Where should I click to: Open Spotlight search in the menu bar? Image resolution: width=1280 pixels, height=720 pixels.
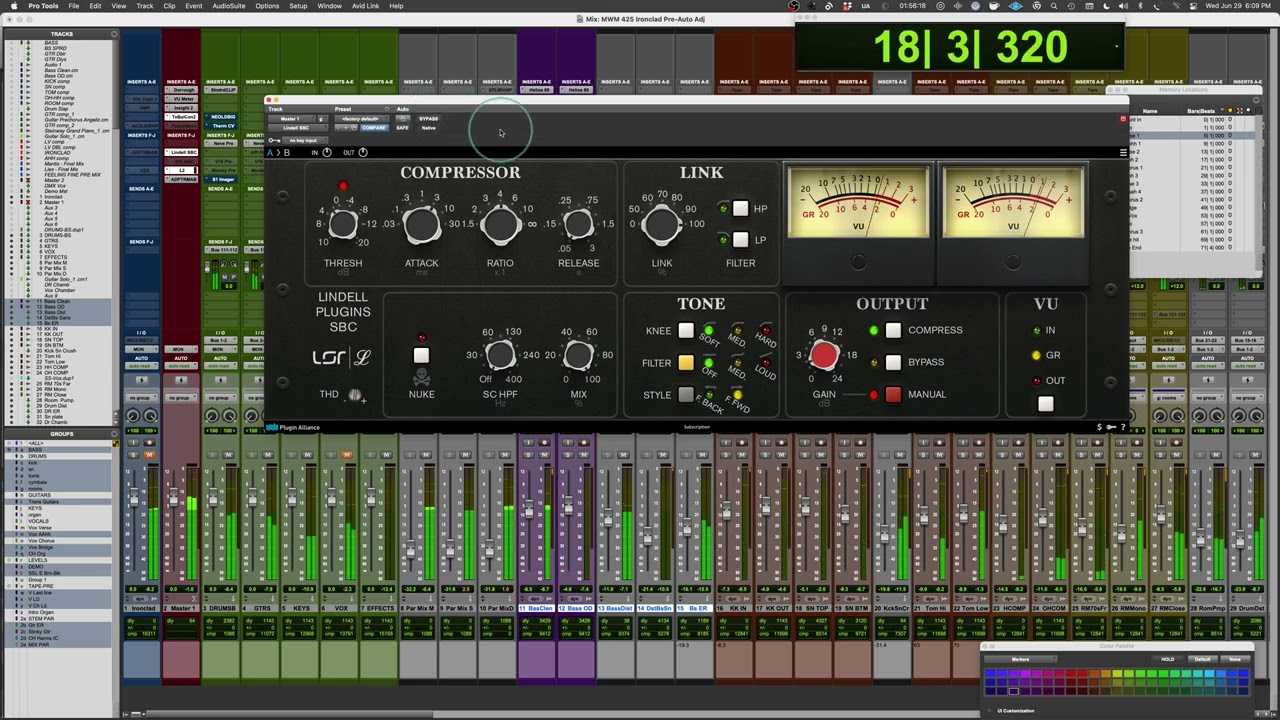1054,6
